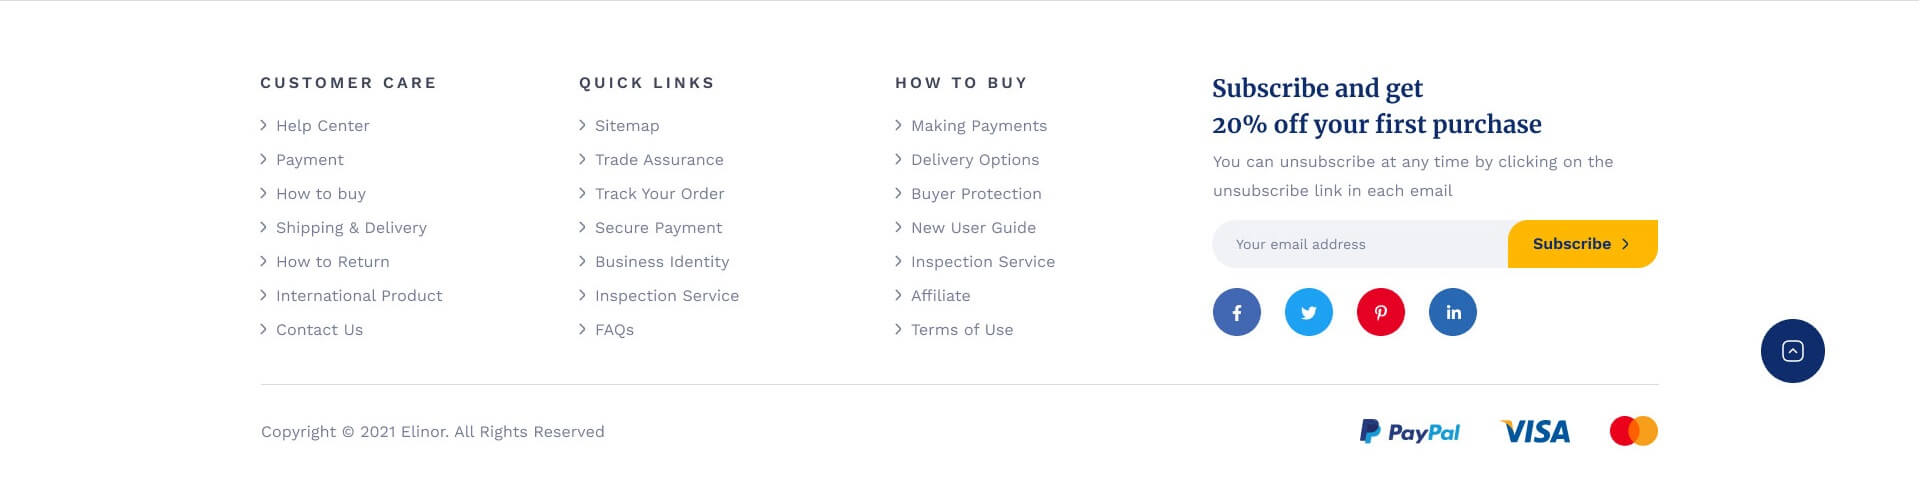Visit the Sitemap link
This screenshot has height=480, width=1920.
627,126
